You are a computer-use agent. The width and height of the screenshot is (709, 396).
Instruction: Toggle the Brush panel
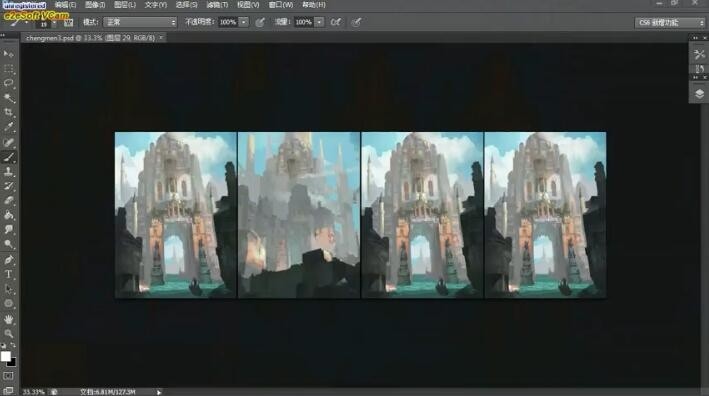[x=68, y=22]
